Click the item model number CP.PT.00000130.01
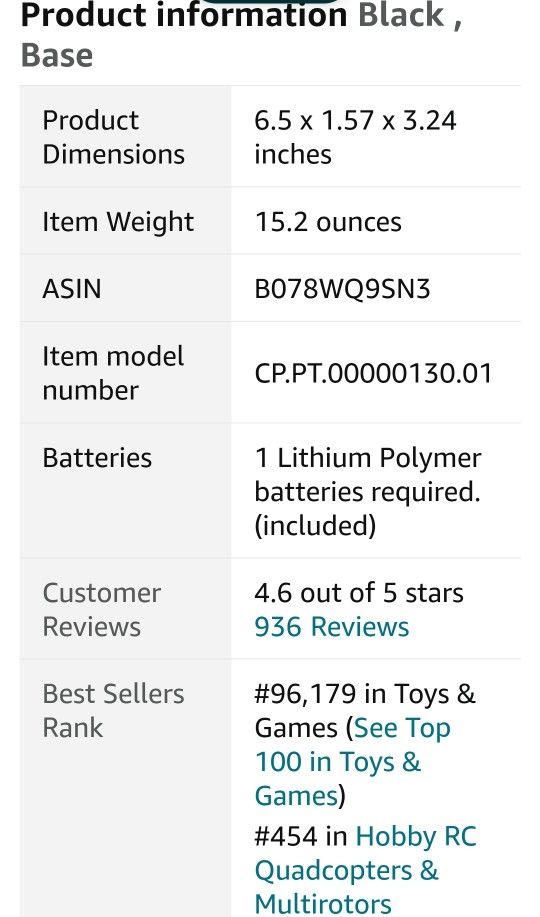The image size is (540, 917). (x=373, y=373)
